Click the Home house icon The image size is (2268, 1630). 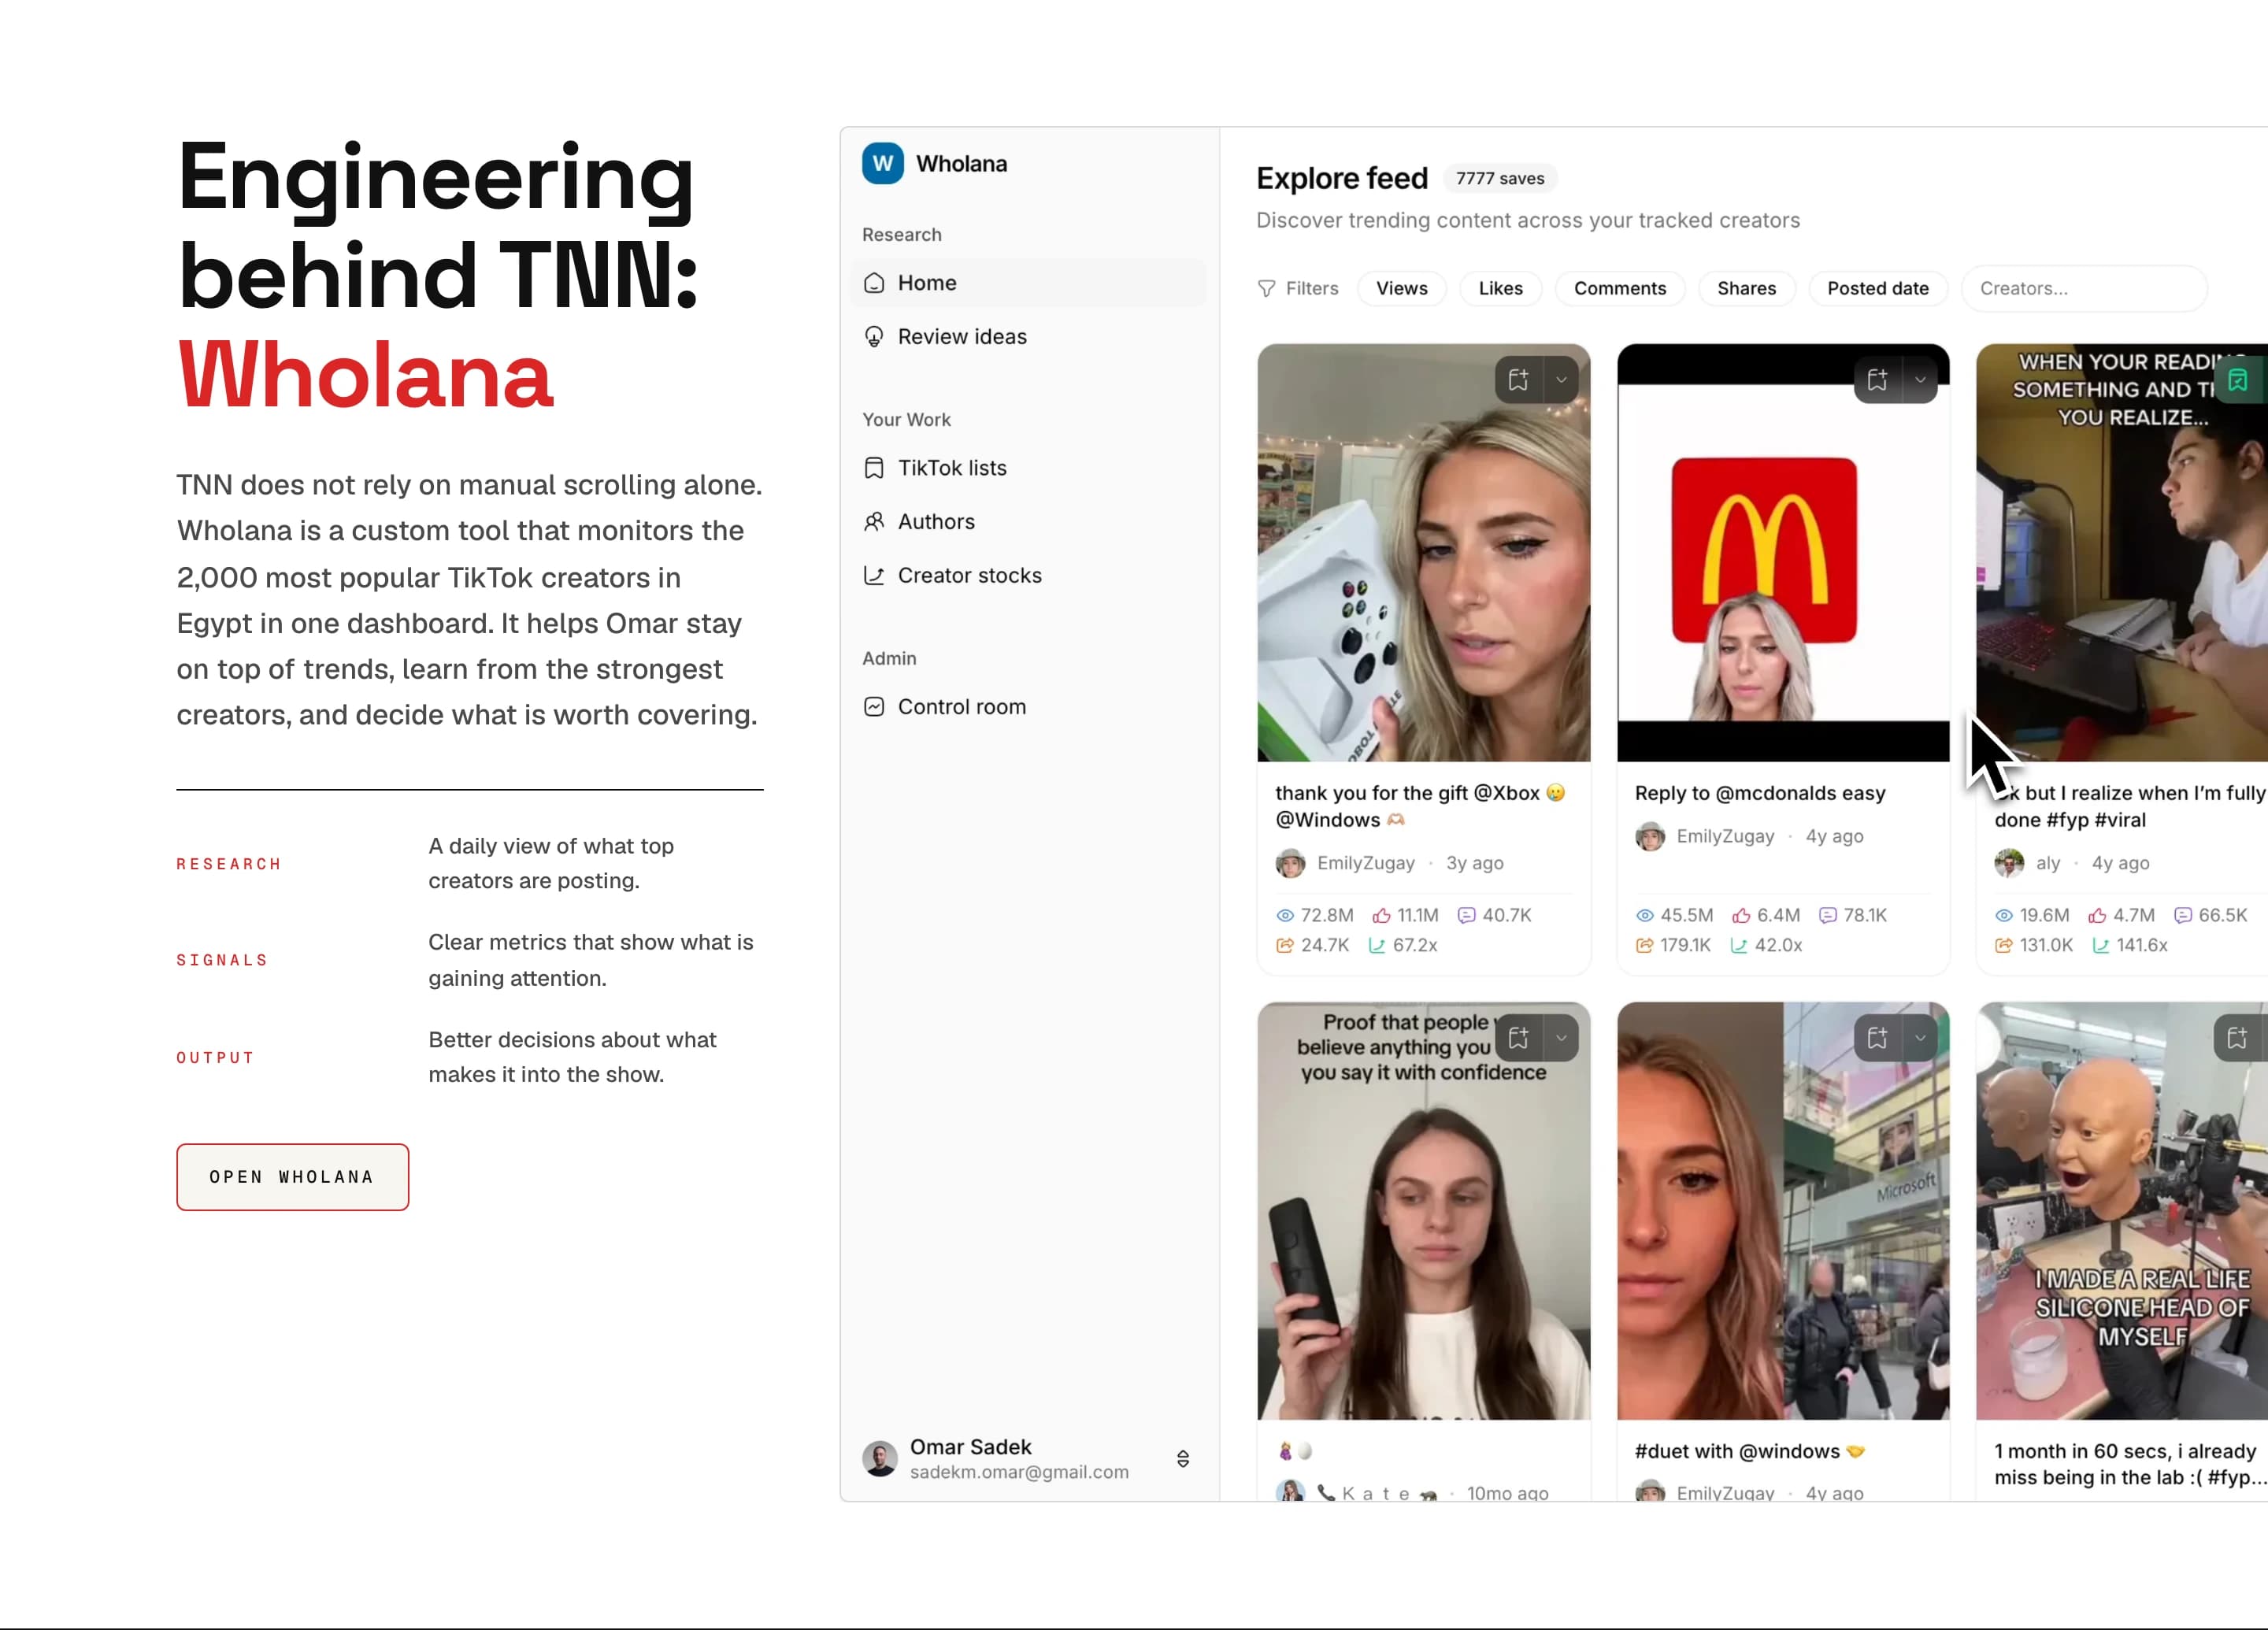point(874,283)
